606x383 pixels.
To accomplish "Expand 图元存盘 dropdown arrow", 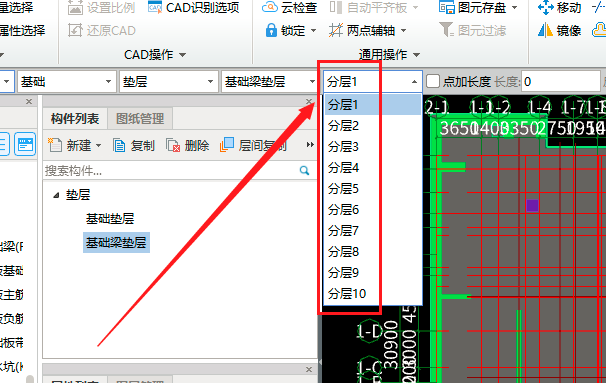I will coord(514,7).
